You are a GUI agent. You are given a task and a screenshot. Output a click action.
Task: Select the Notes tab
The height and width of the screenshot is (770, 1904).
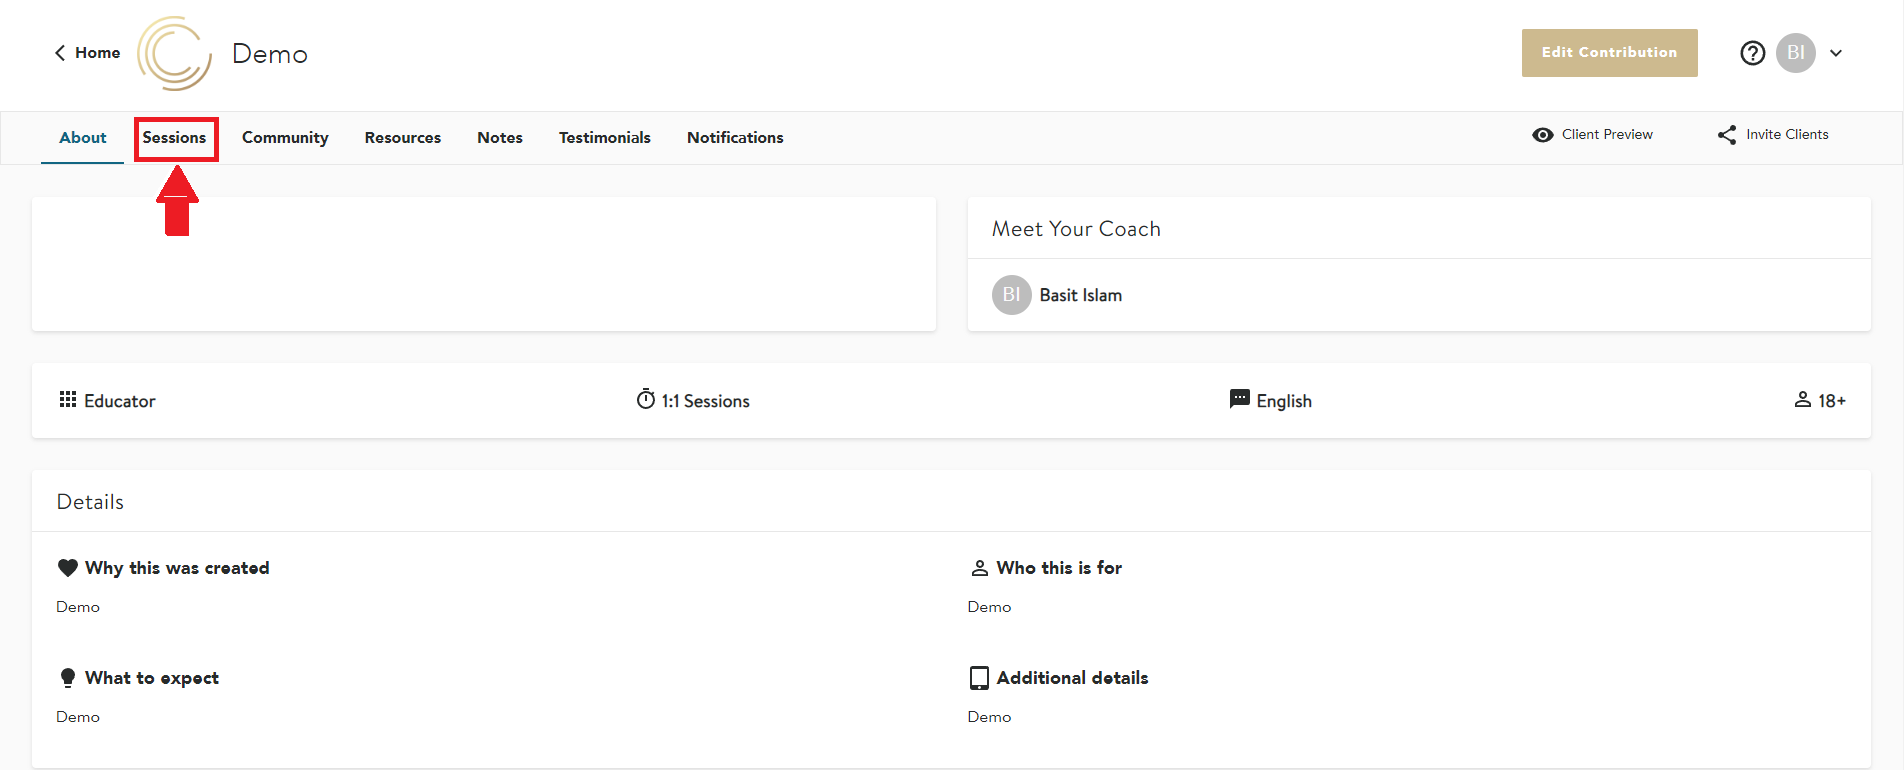pos(499,138)
